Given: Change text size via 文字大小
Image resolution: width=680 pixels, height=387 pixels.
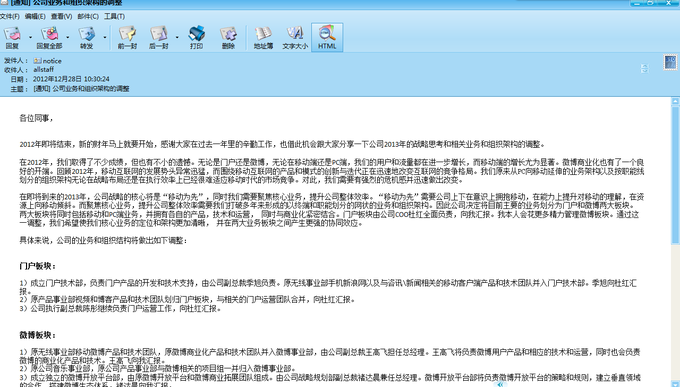Looking at the screenshot, I should coord(295,37).
